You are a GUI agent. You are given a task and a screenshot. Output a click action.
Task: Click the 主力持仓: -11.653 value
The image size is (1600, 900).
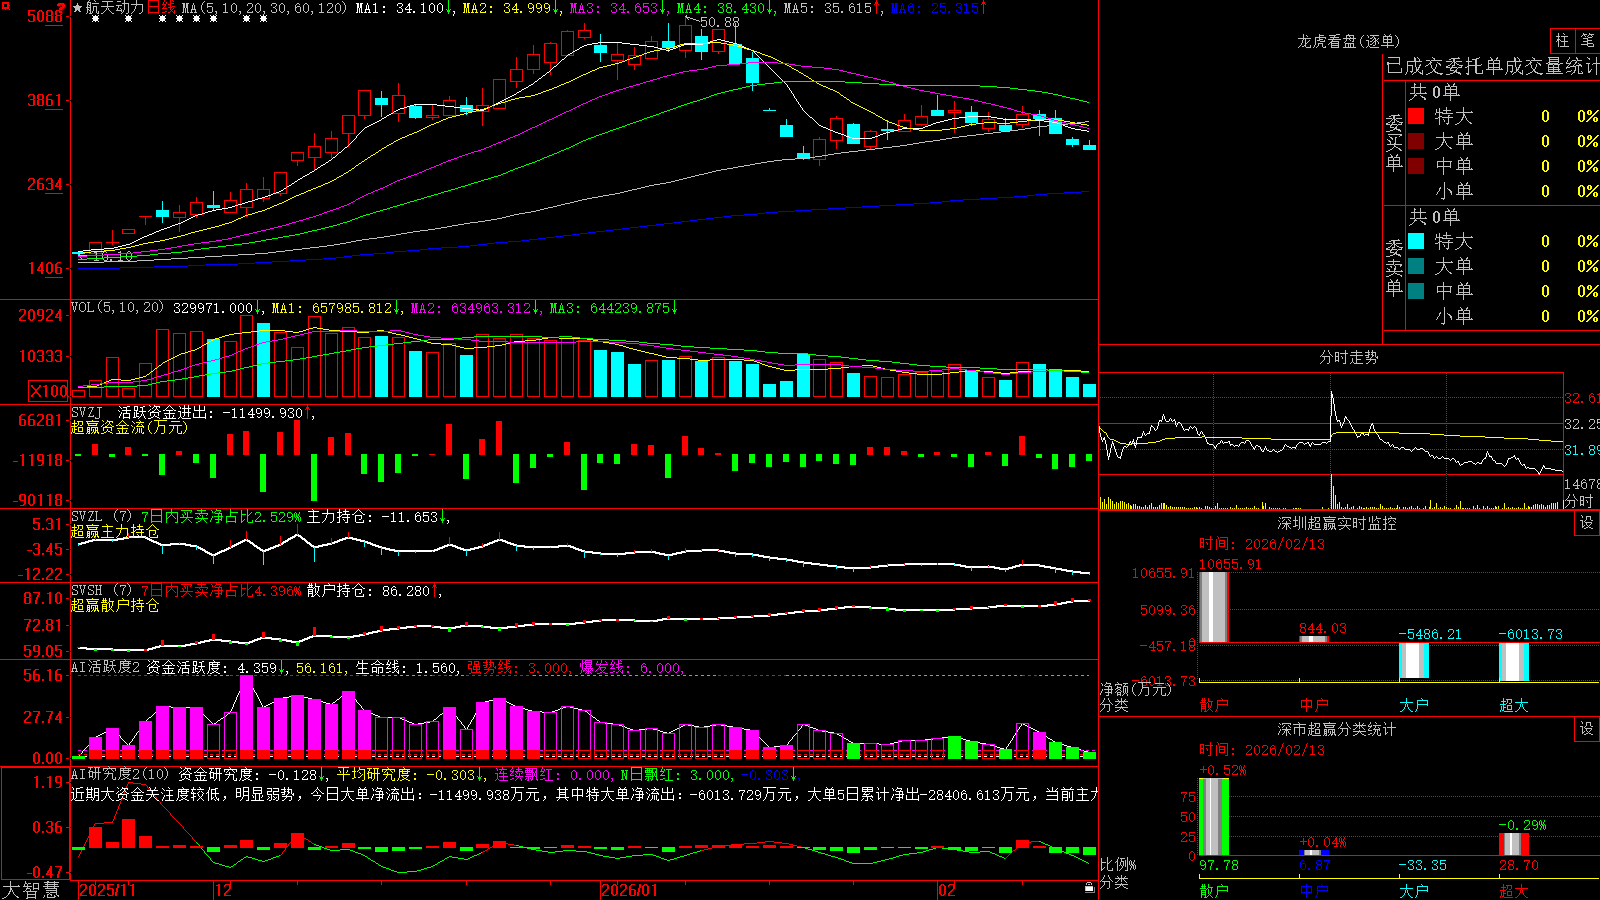[x=378, y=517]
